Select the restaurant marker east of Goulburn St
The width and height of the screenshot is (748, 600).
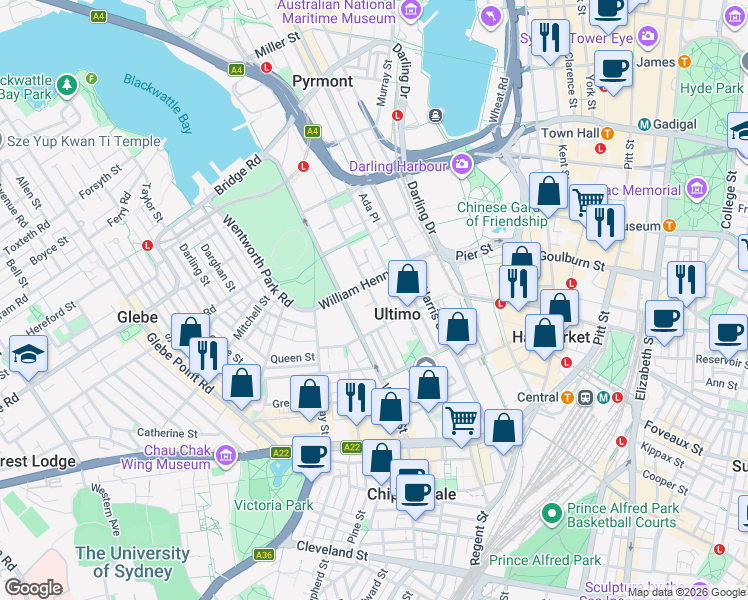click(686, 282)
